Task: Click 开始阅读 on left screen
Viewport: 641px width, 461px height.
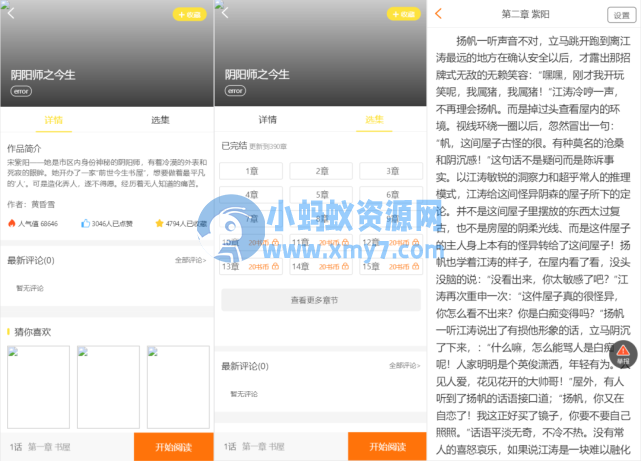Action: (174, 447)
